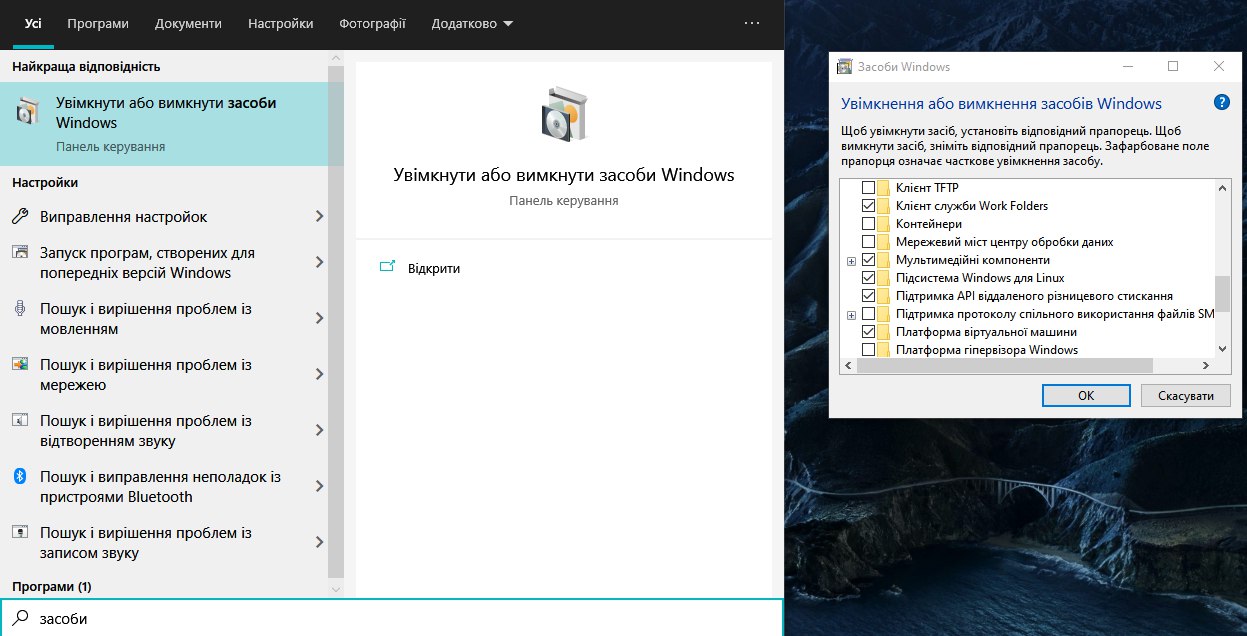Open the Додатково dropdown menu
Viewport: 1247px width, 636px height.
[x=472, y=23]
